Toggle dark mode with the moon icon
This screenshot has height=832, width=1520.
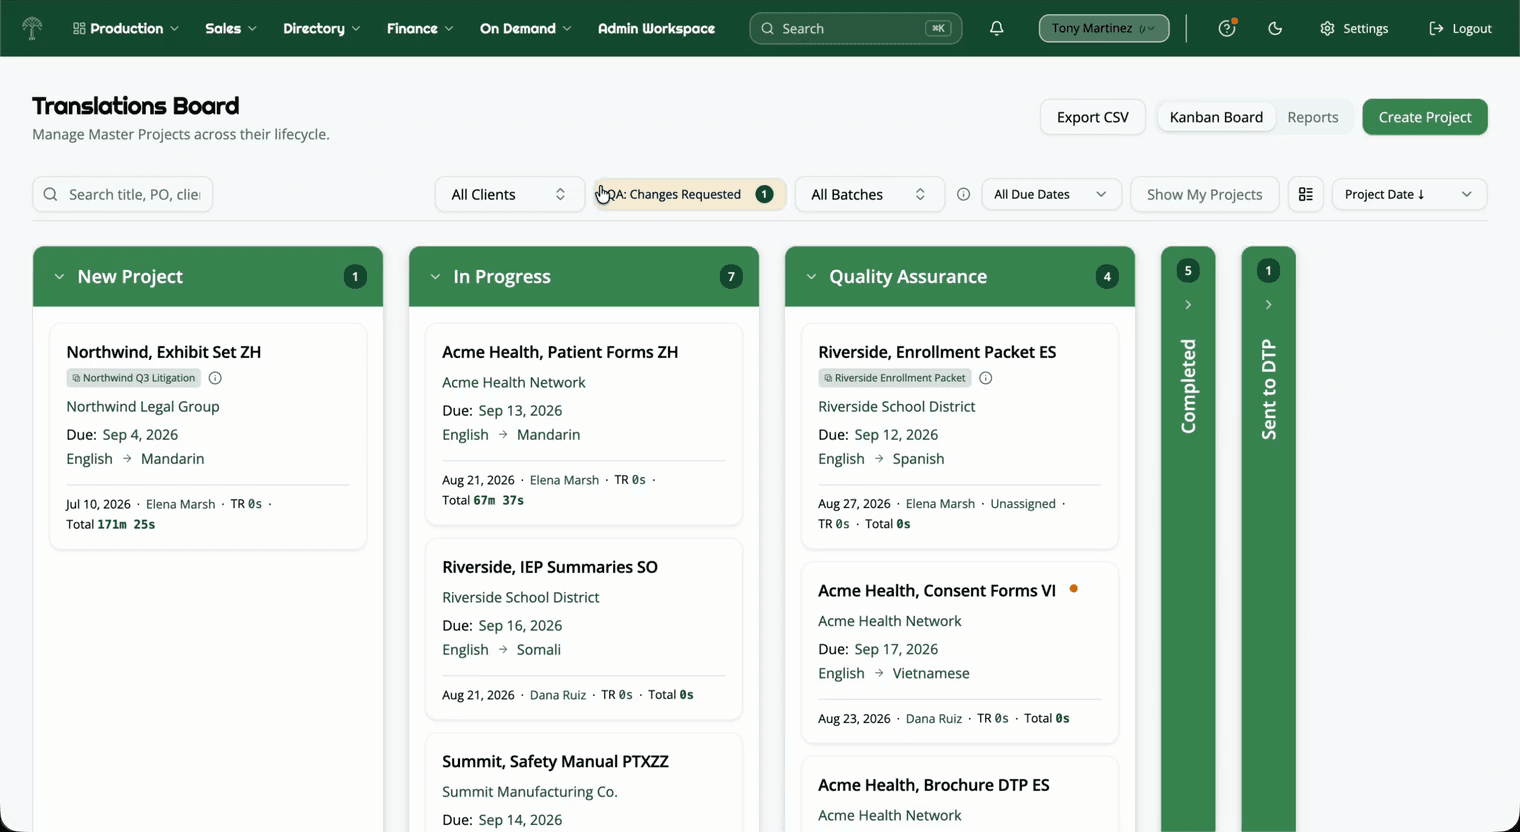[x=1275, y=28]
